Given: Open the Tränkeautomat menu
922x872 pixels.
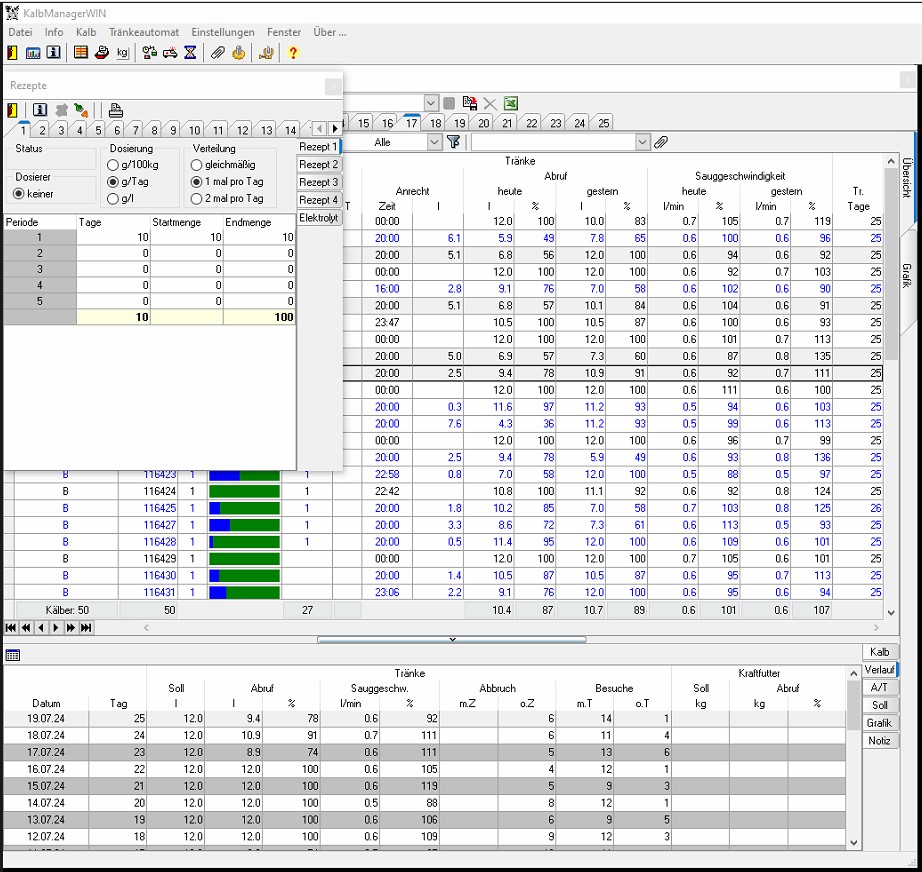Looking at the screenshot, I should (x=143, y=32).
